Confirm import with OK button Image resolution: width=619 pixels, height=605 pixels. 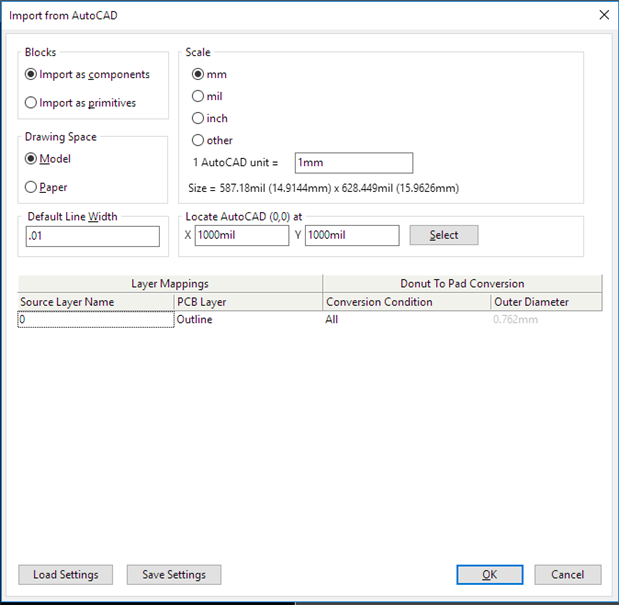(490, 575)
